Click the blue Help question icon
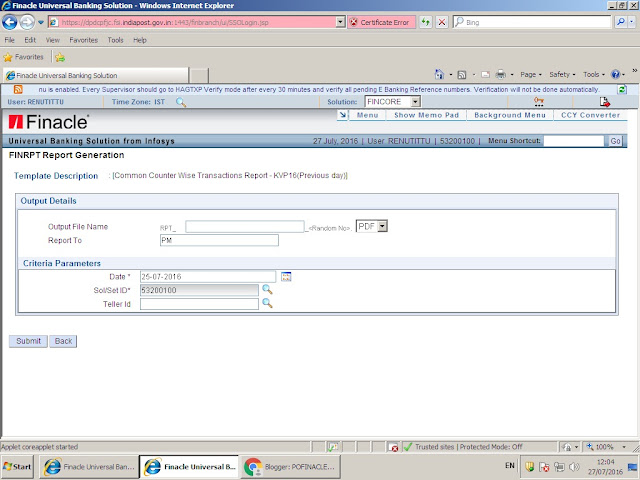This screenshot has height=480, width=640. [616, 74]
